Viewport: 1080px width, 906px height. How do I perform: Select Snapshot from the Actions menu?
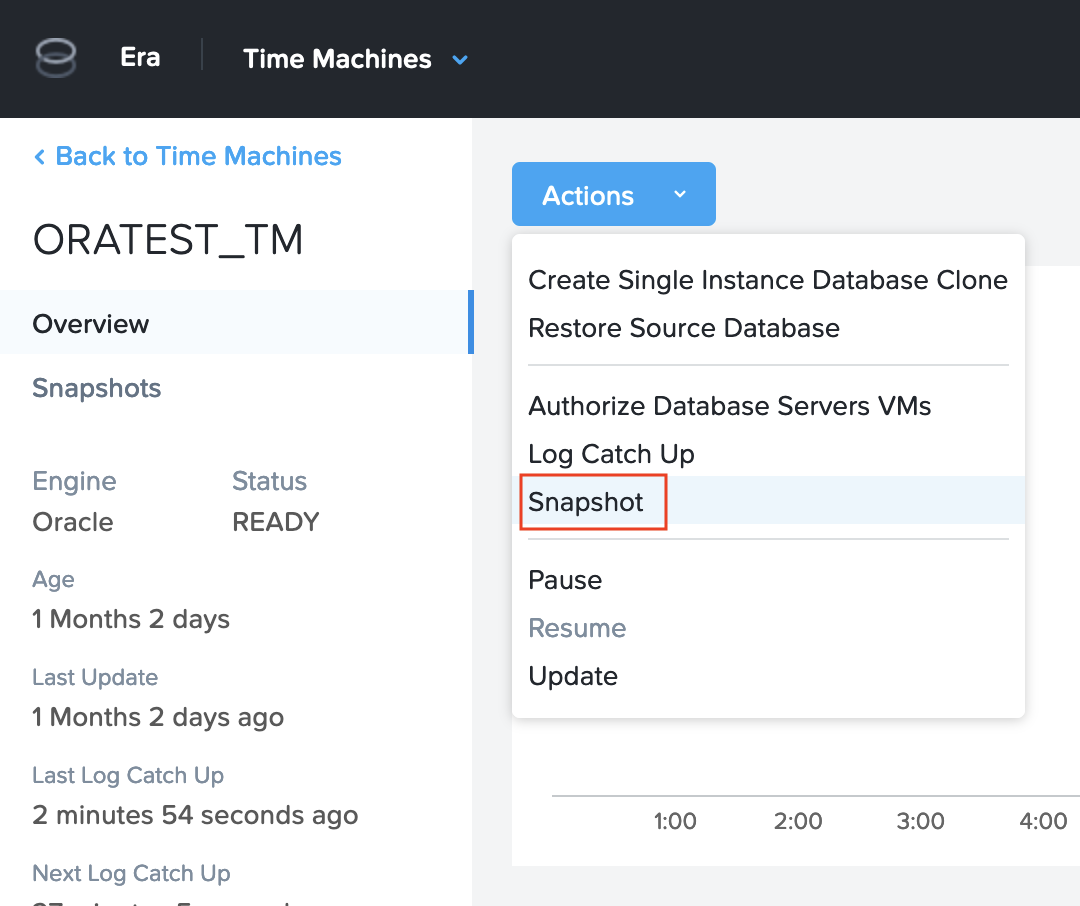pyautogui.click(x=768, y=502)
